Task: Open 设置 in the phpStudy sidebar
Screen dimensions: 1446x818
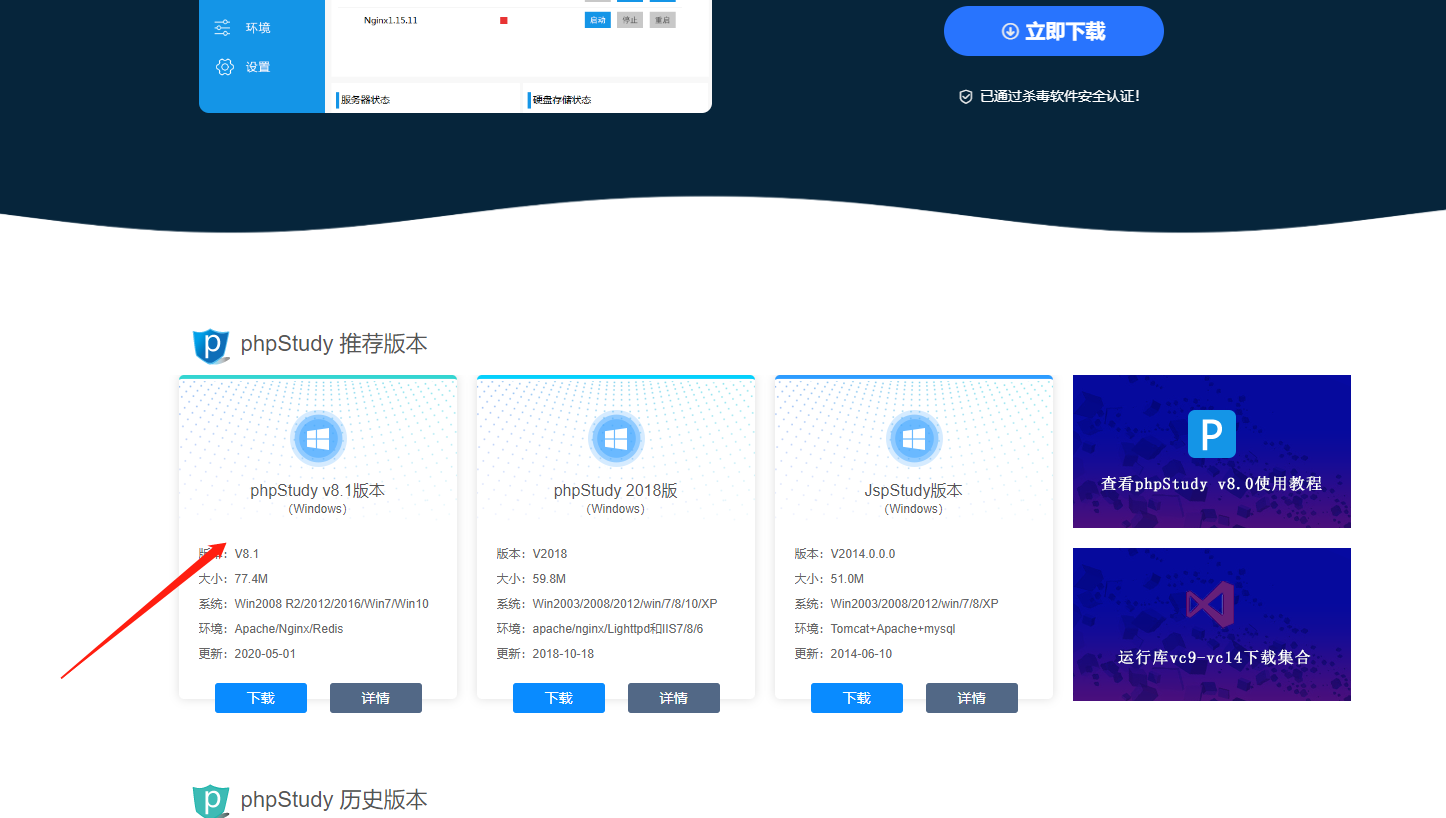Action: pyautogui.click(x=258, y=67)
